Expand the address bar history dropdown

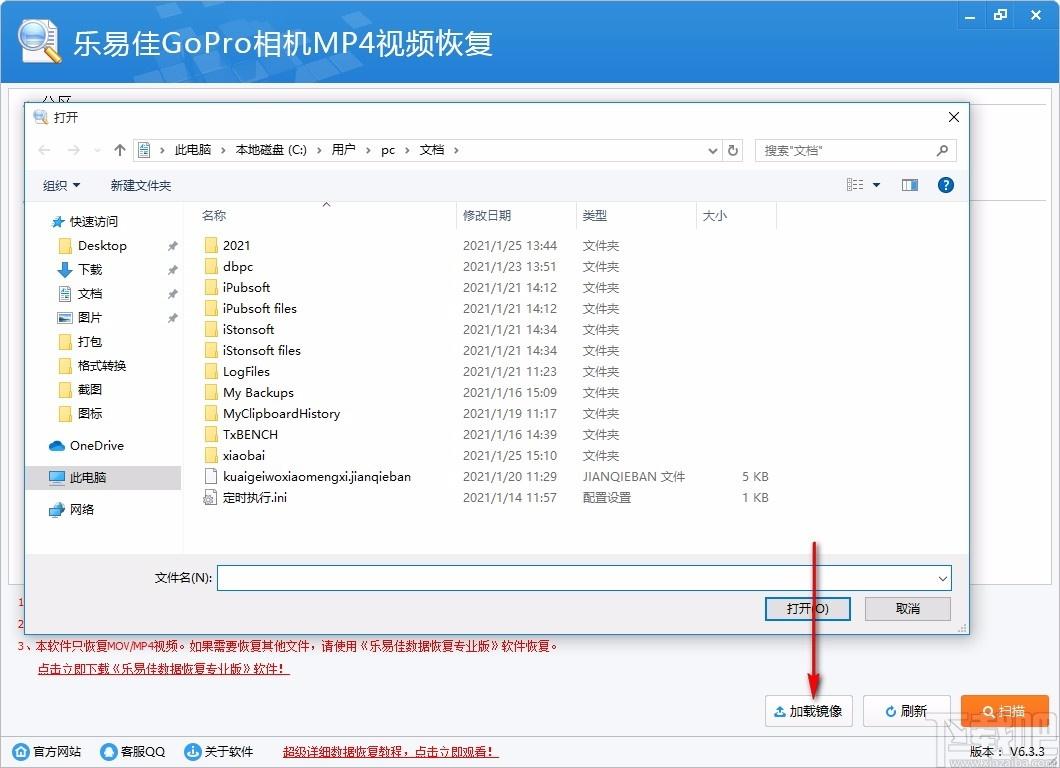click(x=713, y=150)
